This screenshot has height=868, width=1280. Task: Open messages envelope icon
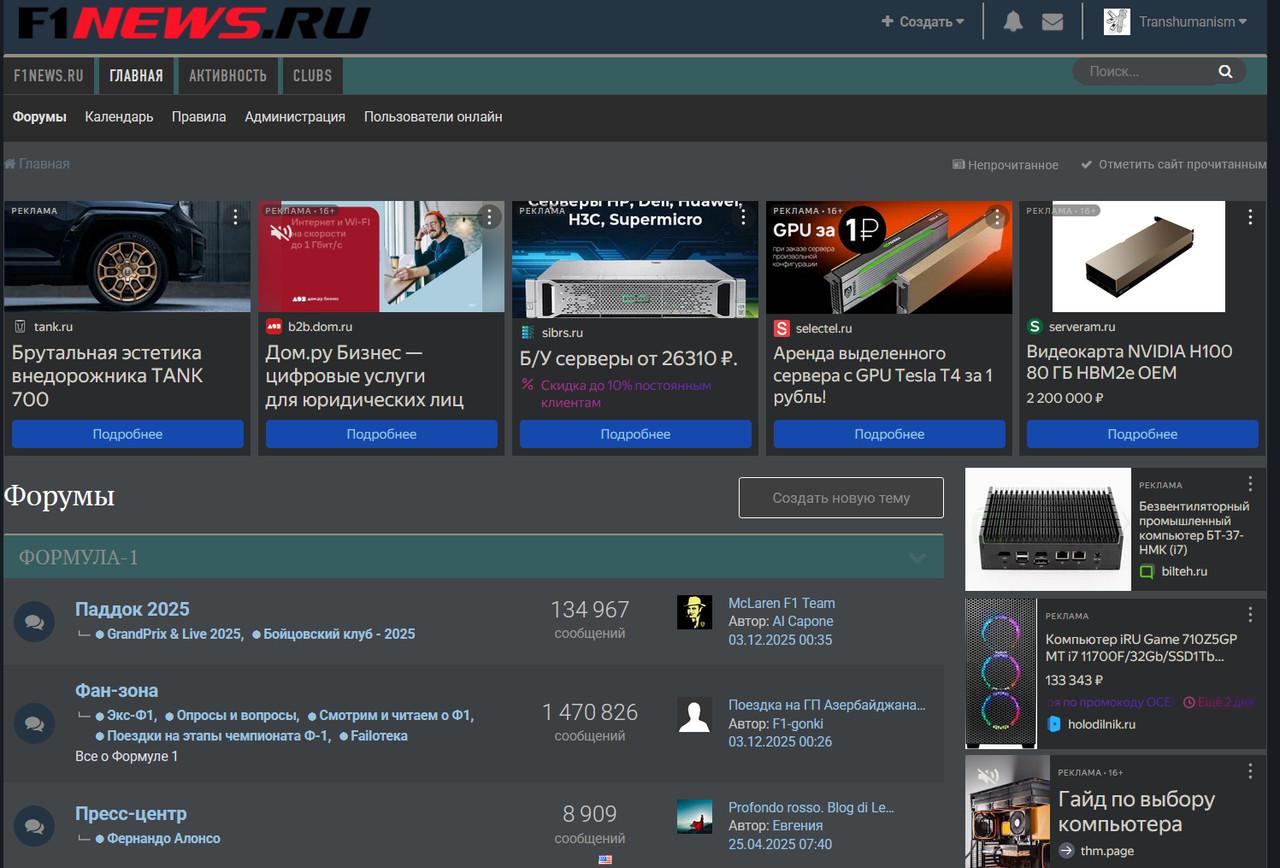point(1052,21)
